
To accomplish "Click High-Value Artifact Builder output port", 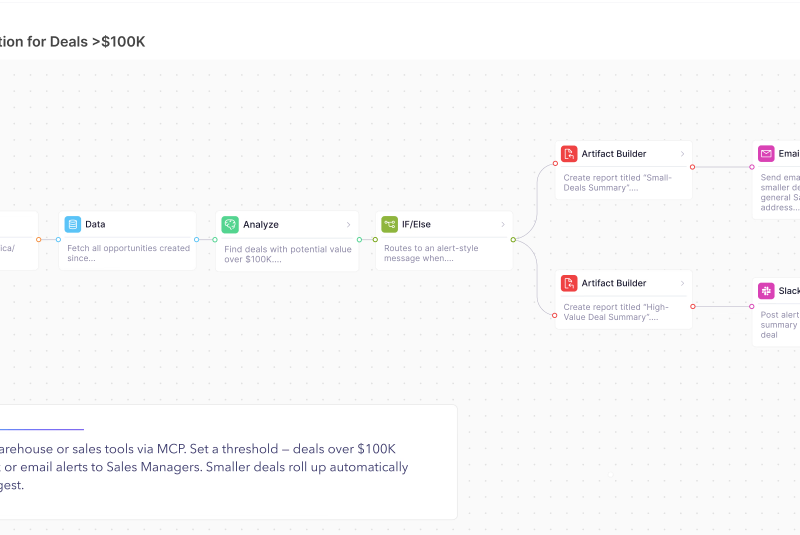I will tap(692, 307).
